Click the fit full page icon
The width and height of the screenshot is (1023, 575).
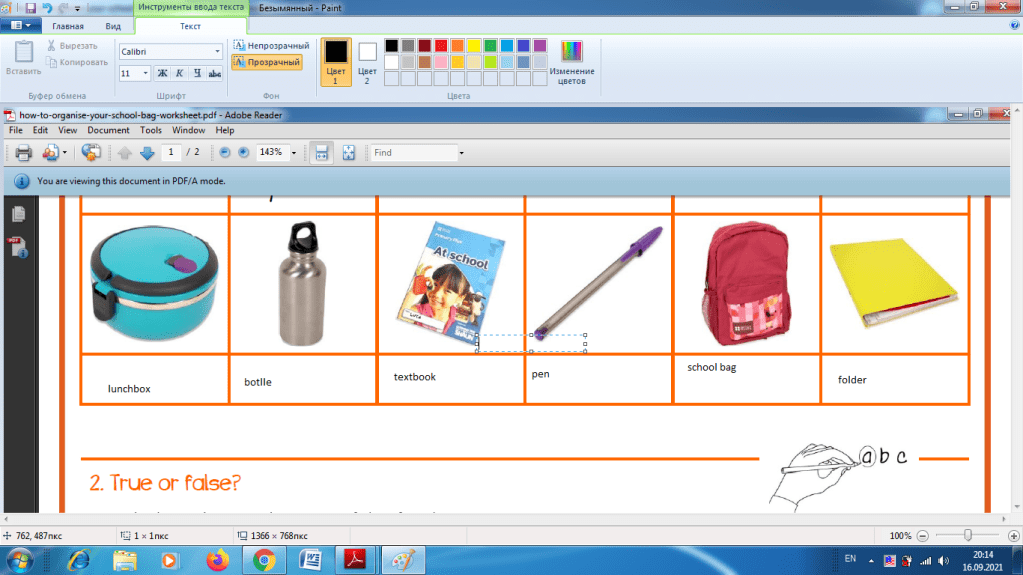pos(349,153)
